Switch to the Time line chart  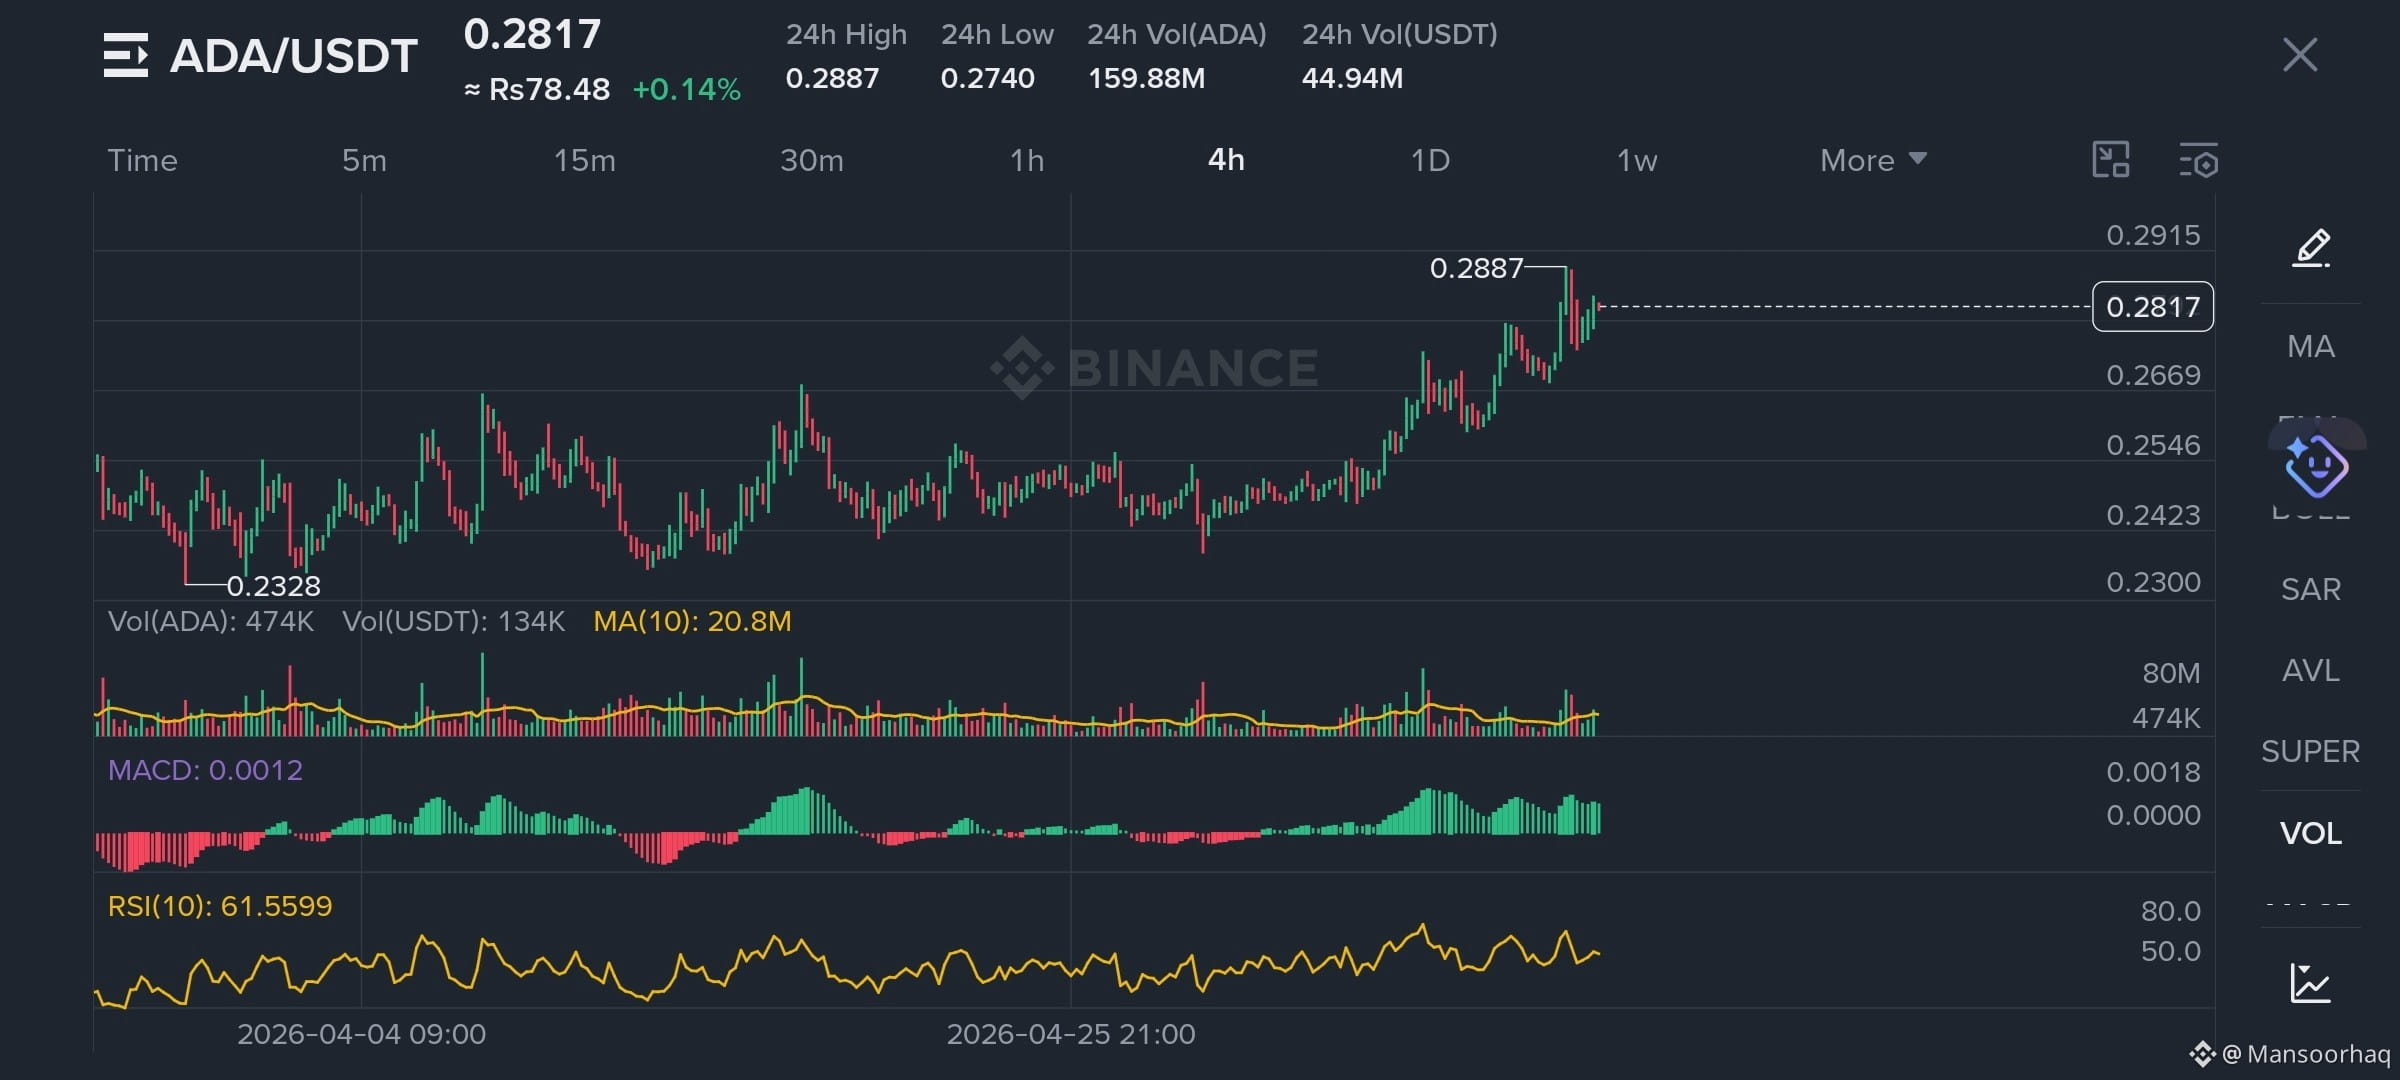142,160
